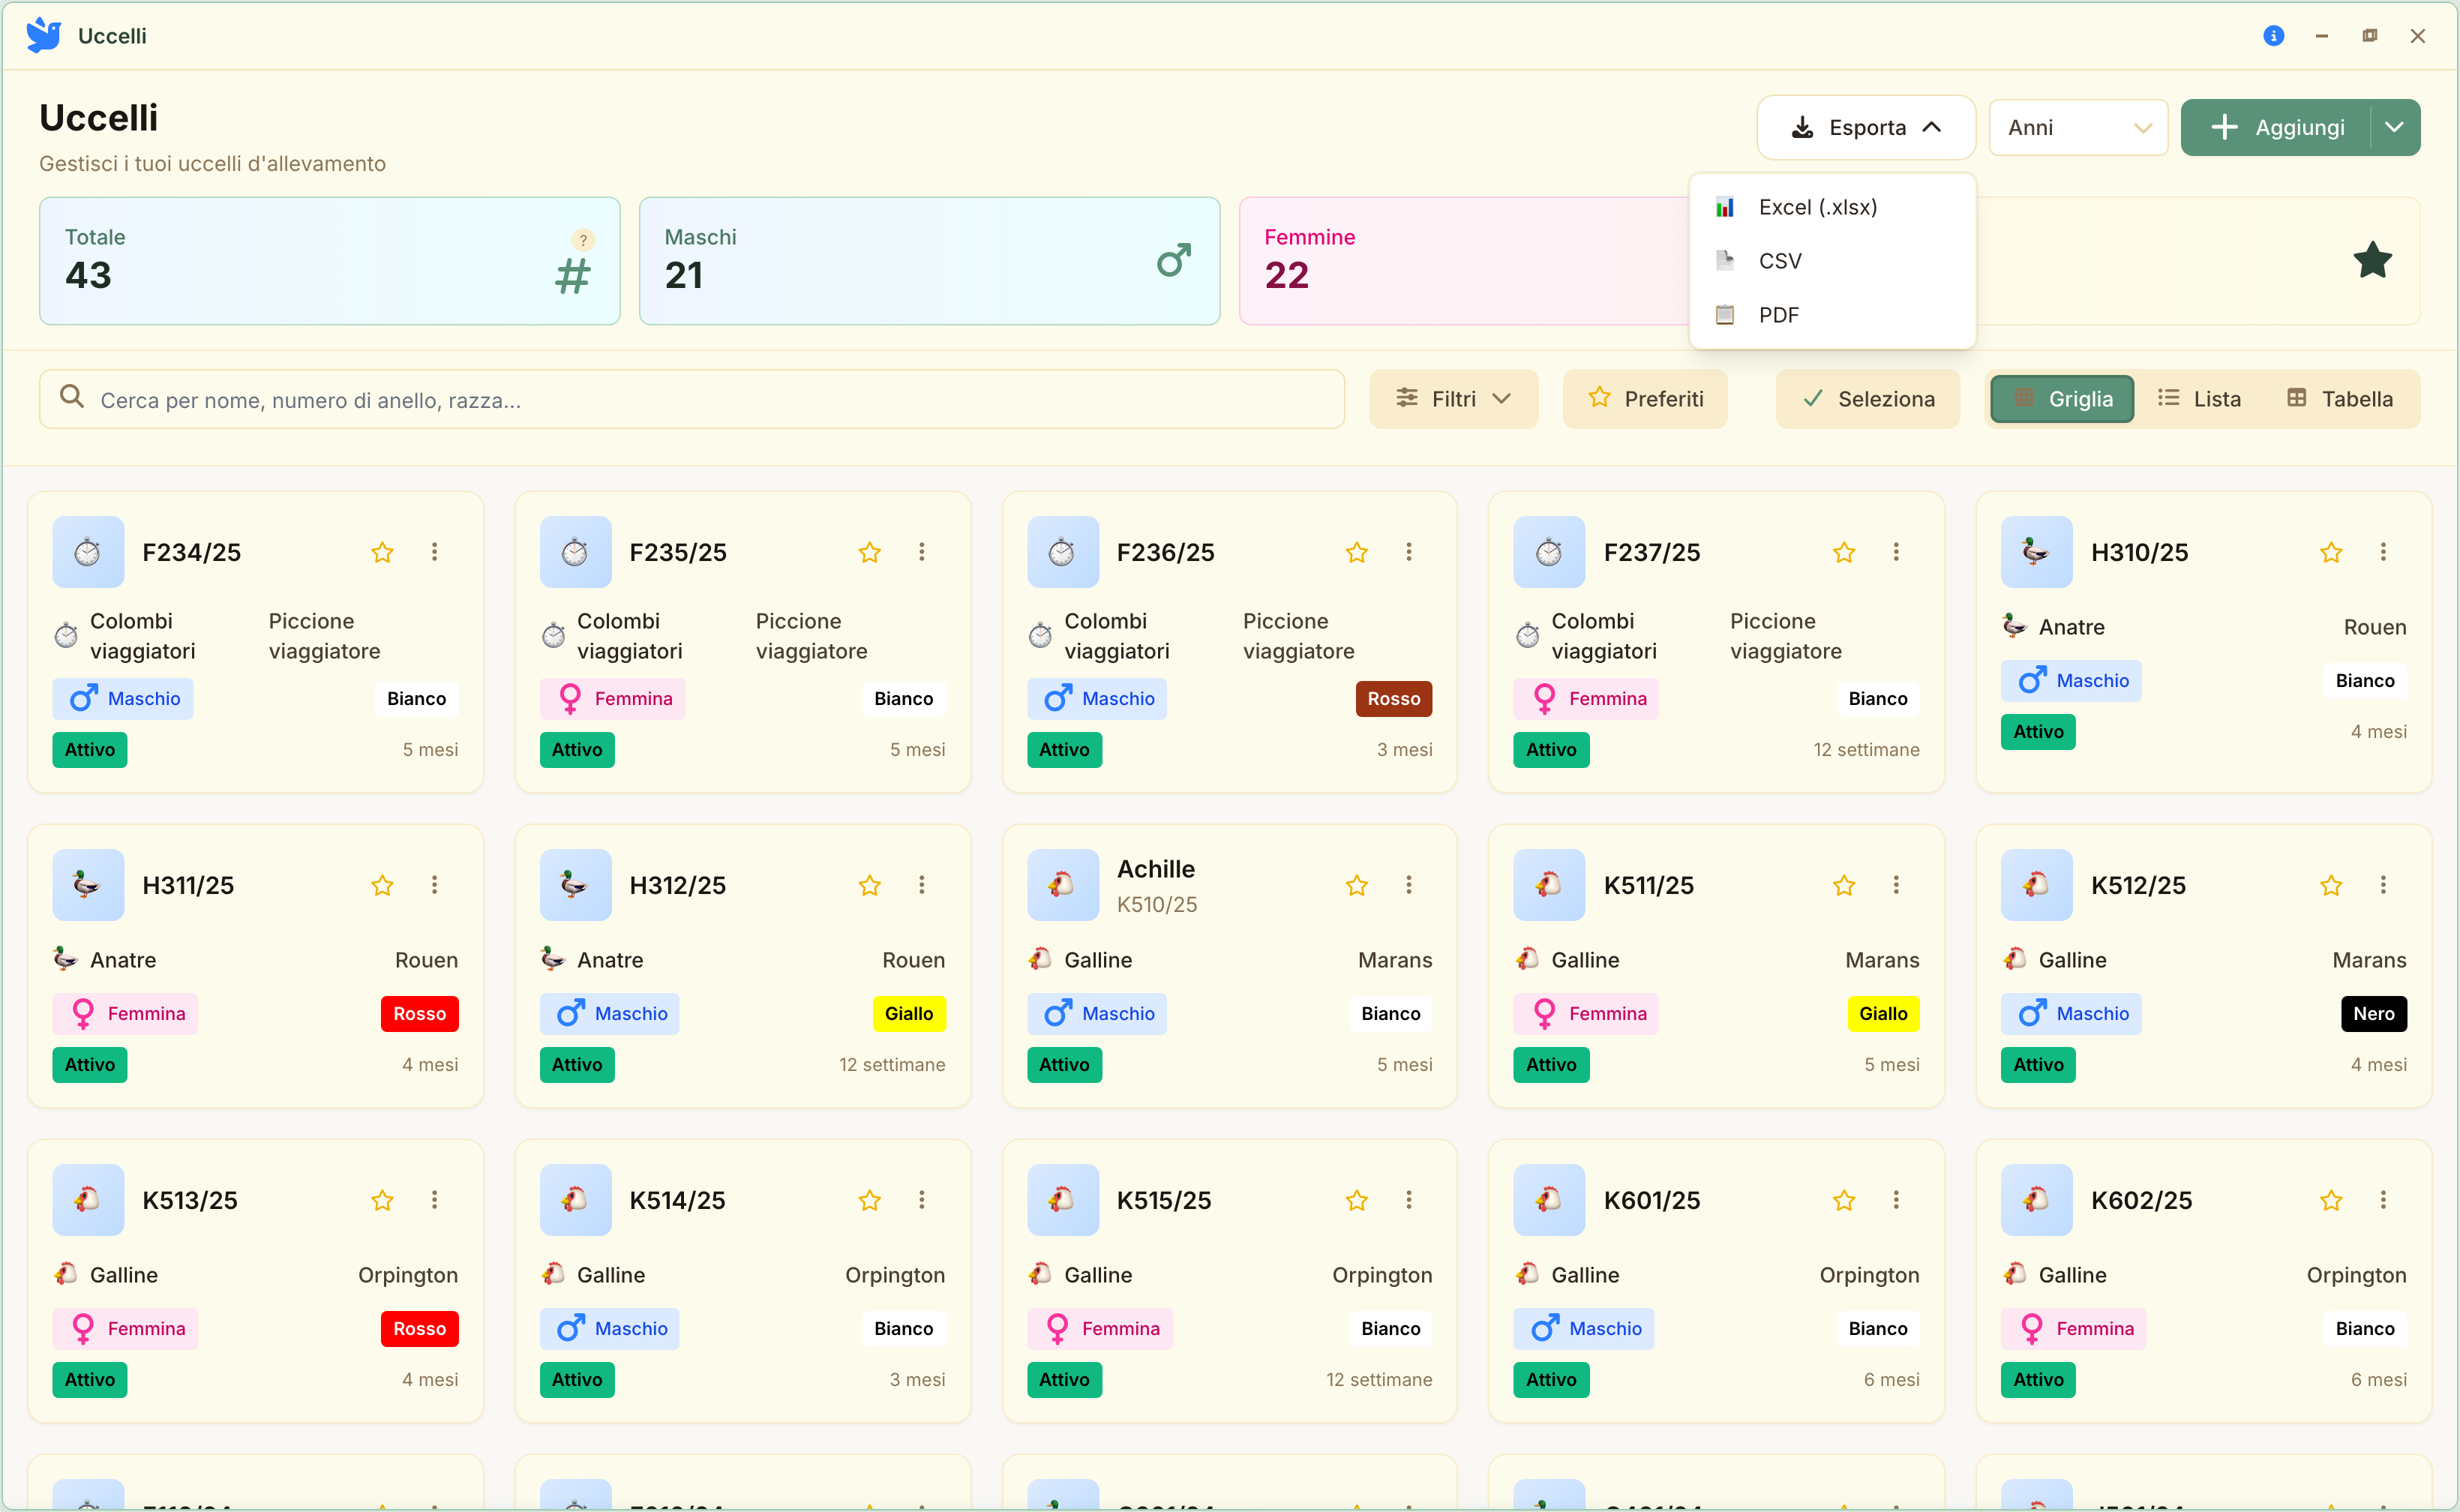Open the three-dot menu on H310/25 card
This screenshot has height=1512, width=2460.
click(2383, 552)
